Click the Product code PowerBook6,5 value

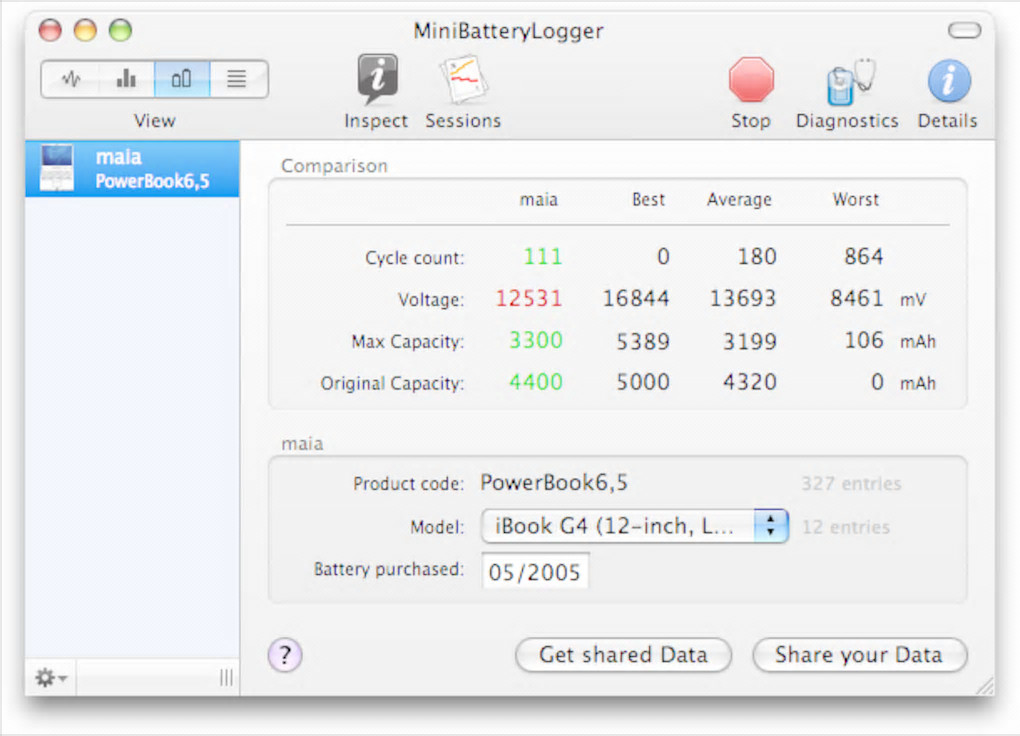point(554,483)
